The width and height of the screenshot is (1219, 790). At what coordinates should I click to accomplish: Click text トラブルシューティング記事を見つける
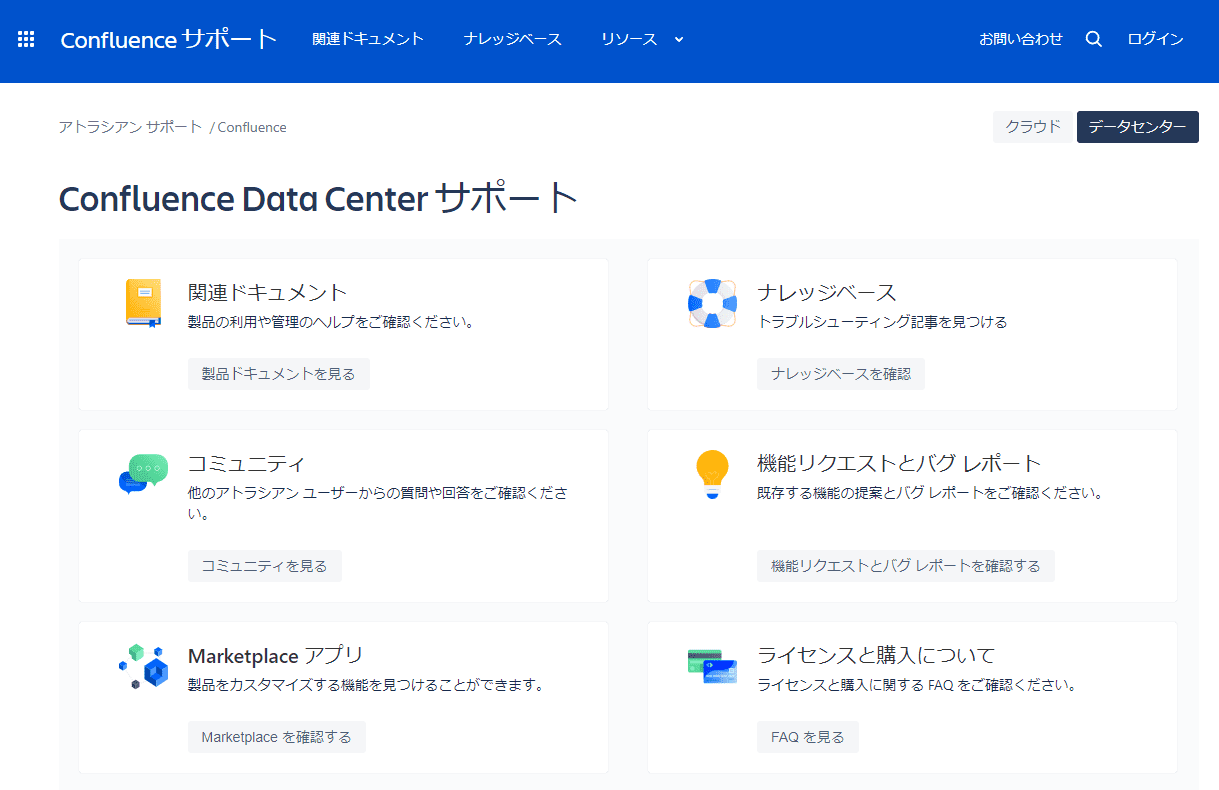pos(883,322)
